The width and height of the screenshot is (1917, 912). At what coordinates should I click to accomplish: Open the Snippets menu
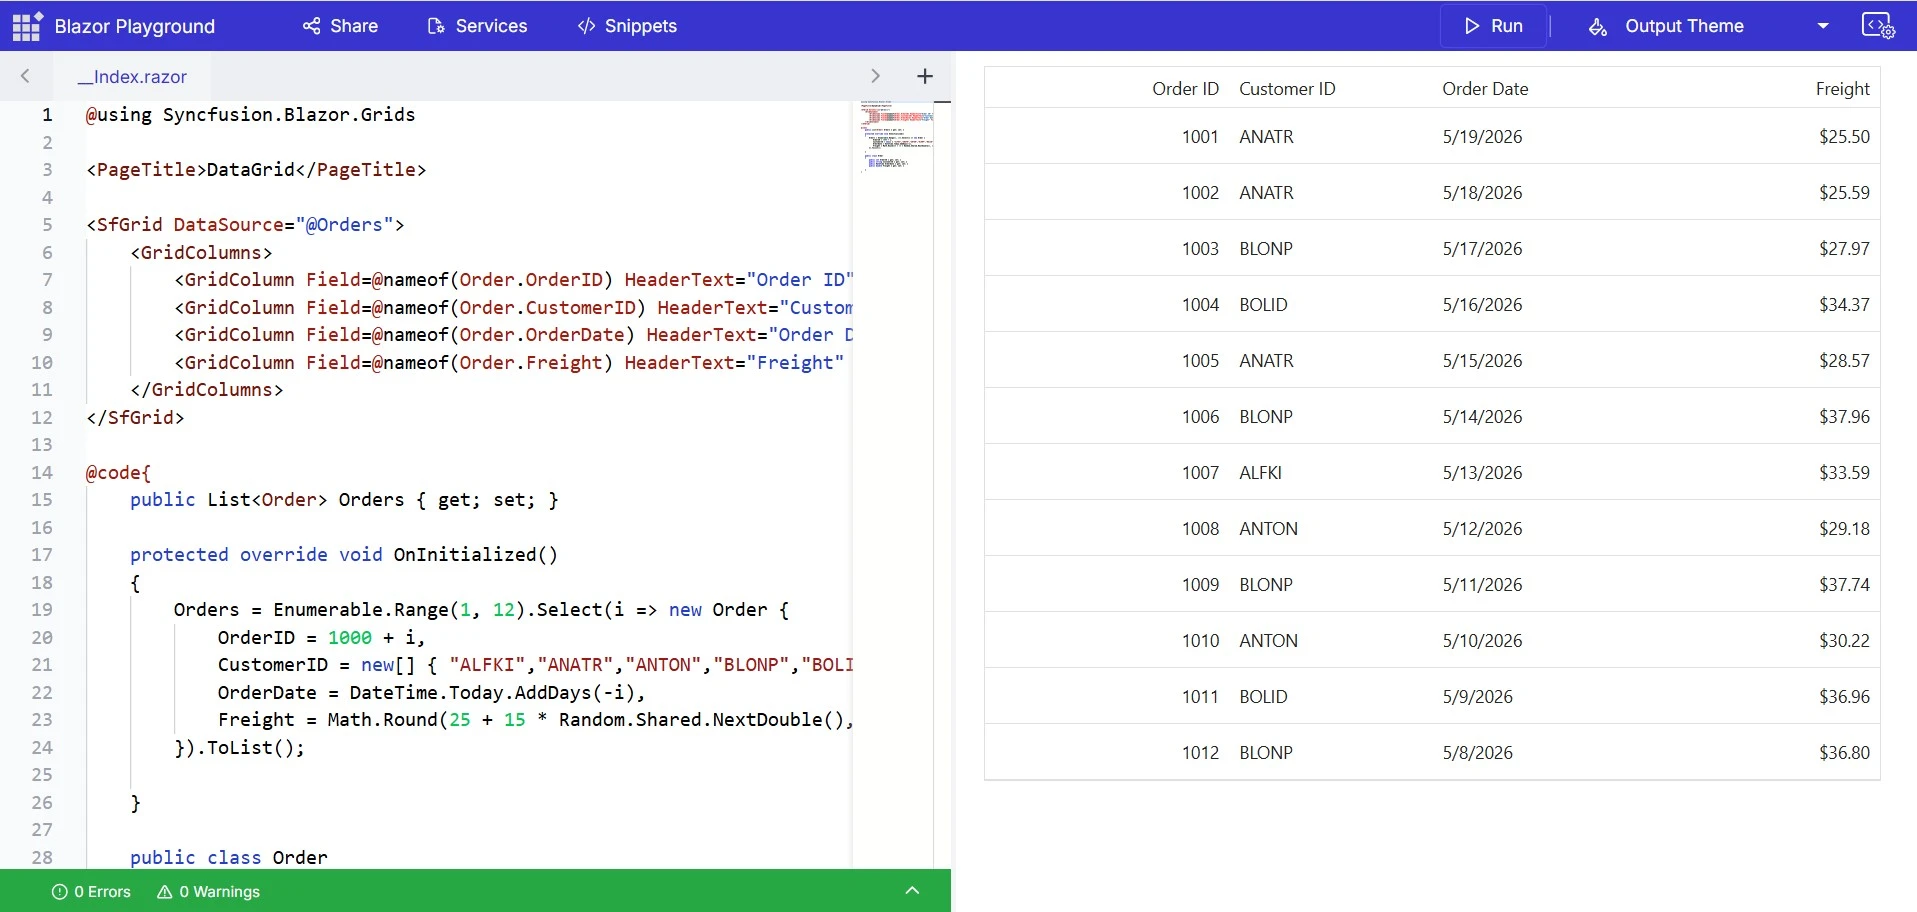tap(627, 26)
